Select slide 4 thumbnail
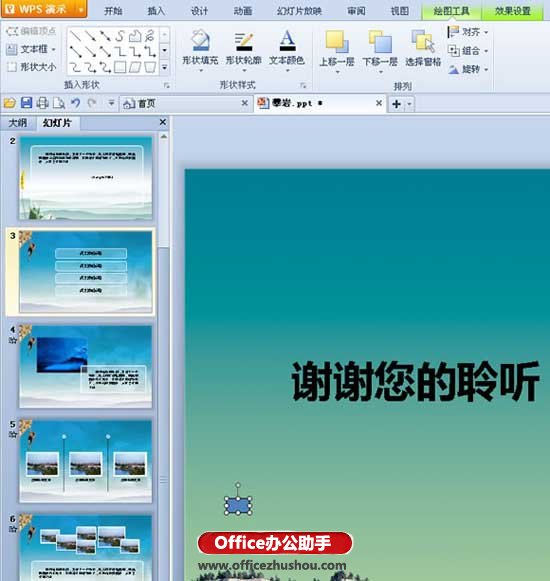550x581 pixels. point(85,366)
